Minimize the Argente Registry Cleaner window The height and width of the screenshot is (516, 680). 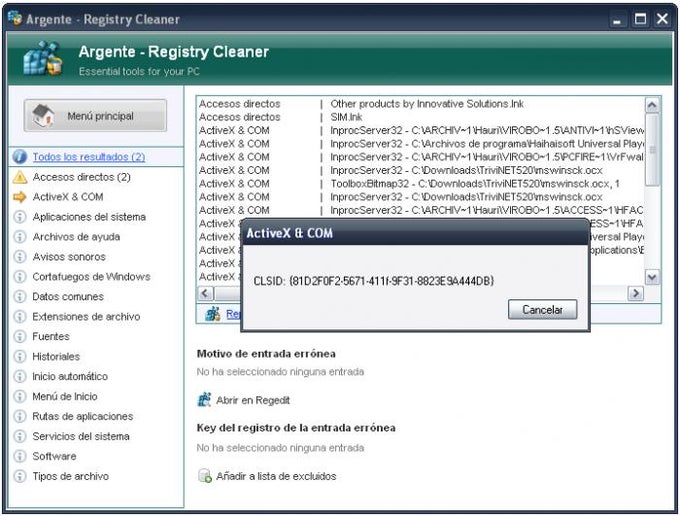tap(617, 19)
